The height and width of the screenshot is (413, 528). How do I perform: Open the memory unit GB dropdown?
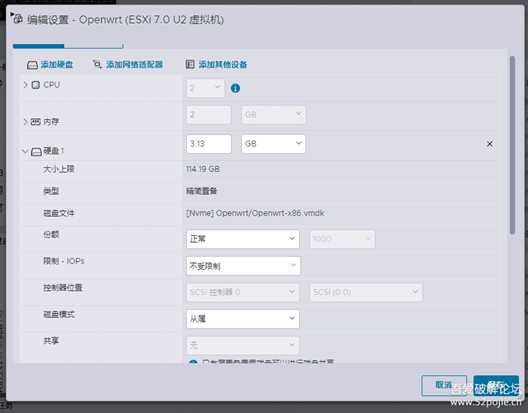(x=273, y=115)
